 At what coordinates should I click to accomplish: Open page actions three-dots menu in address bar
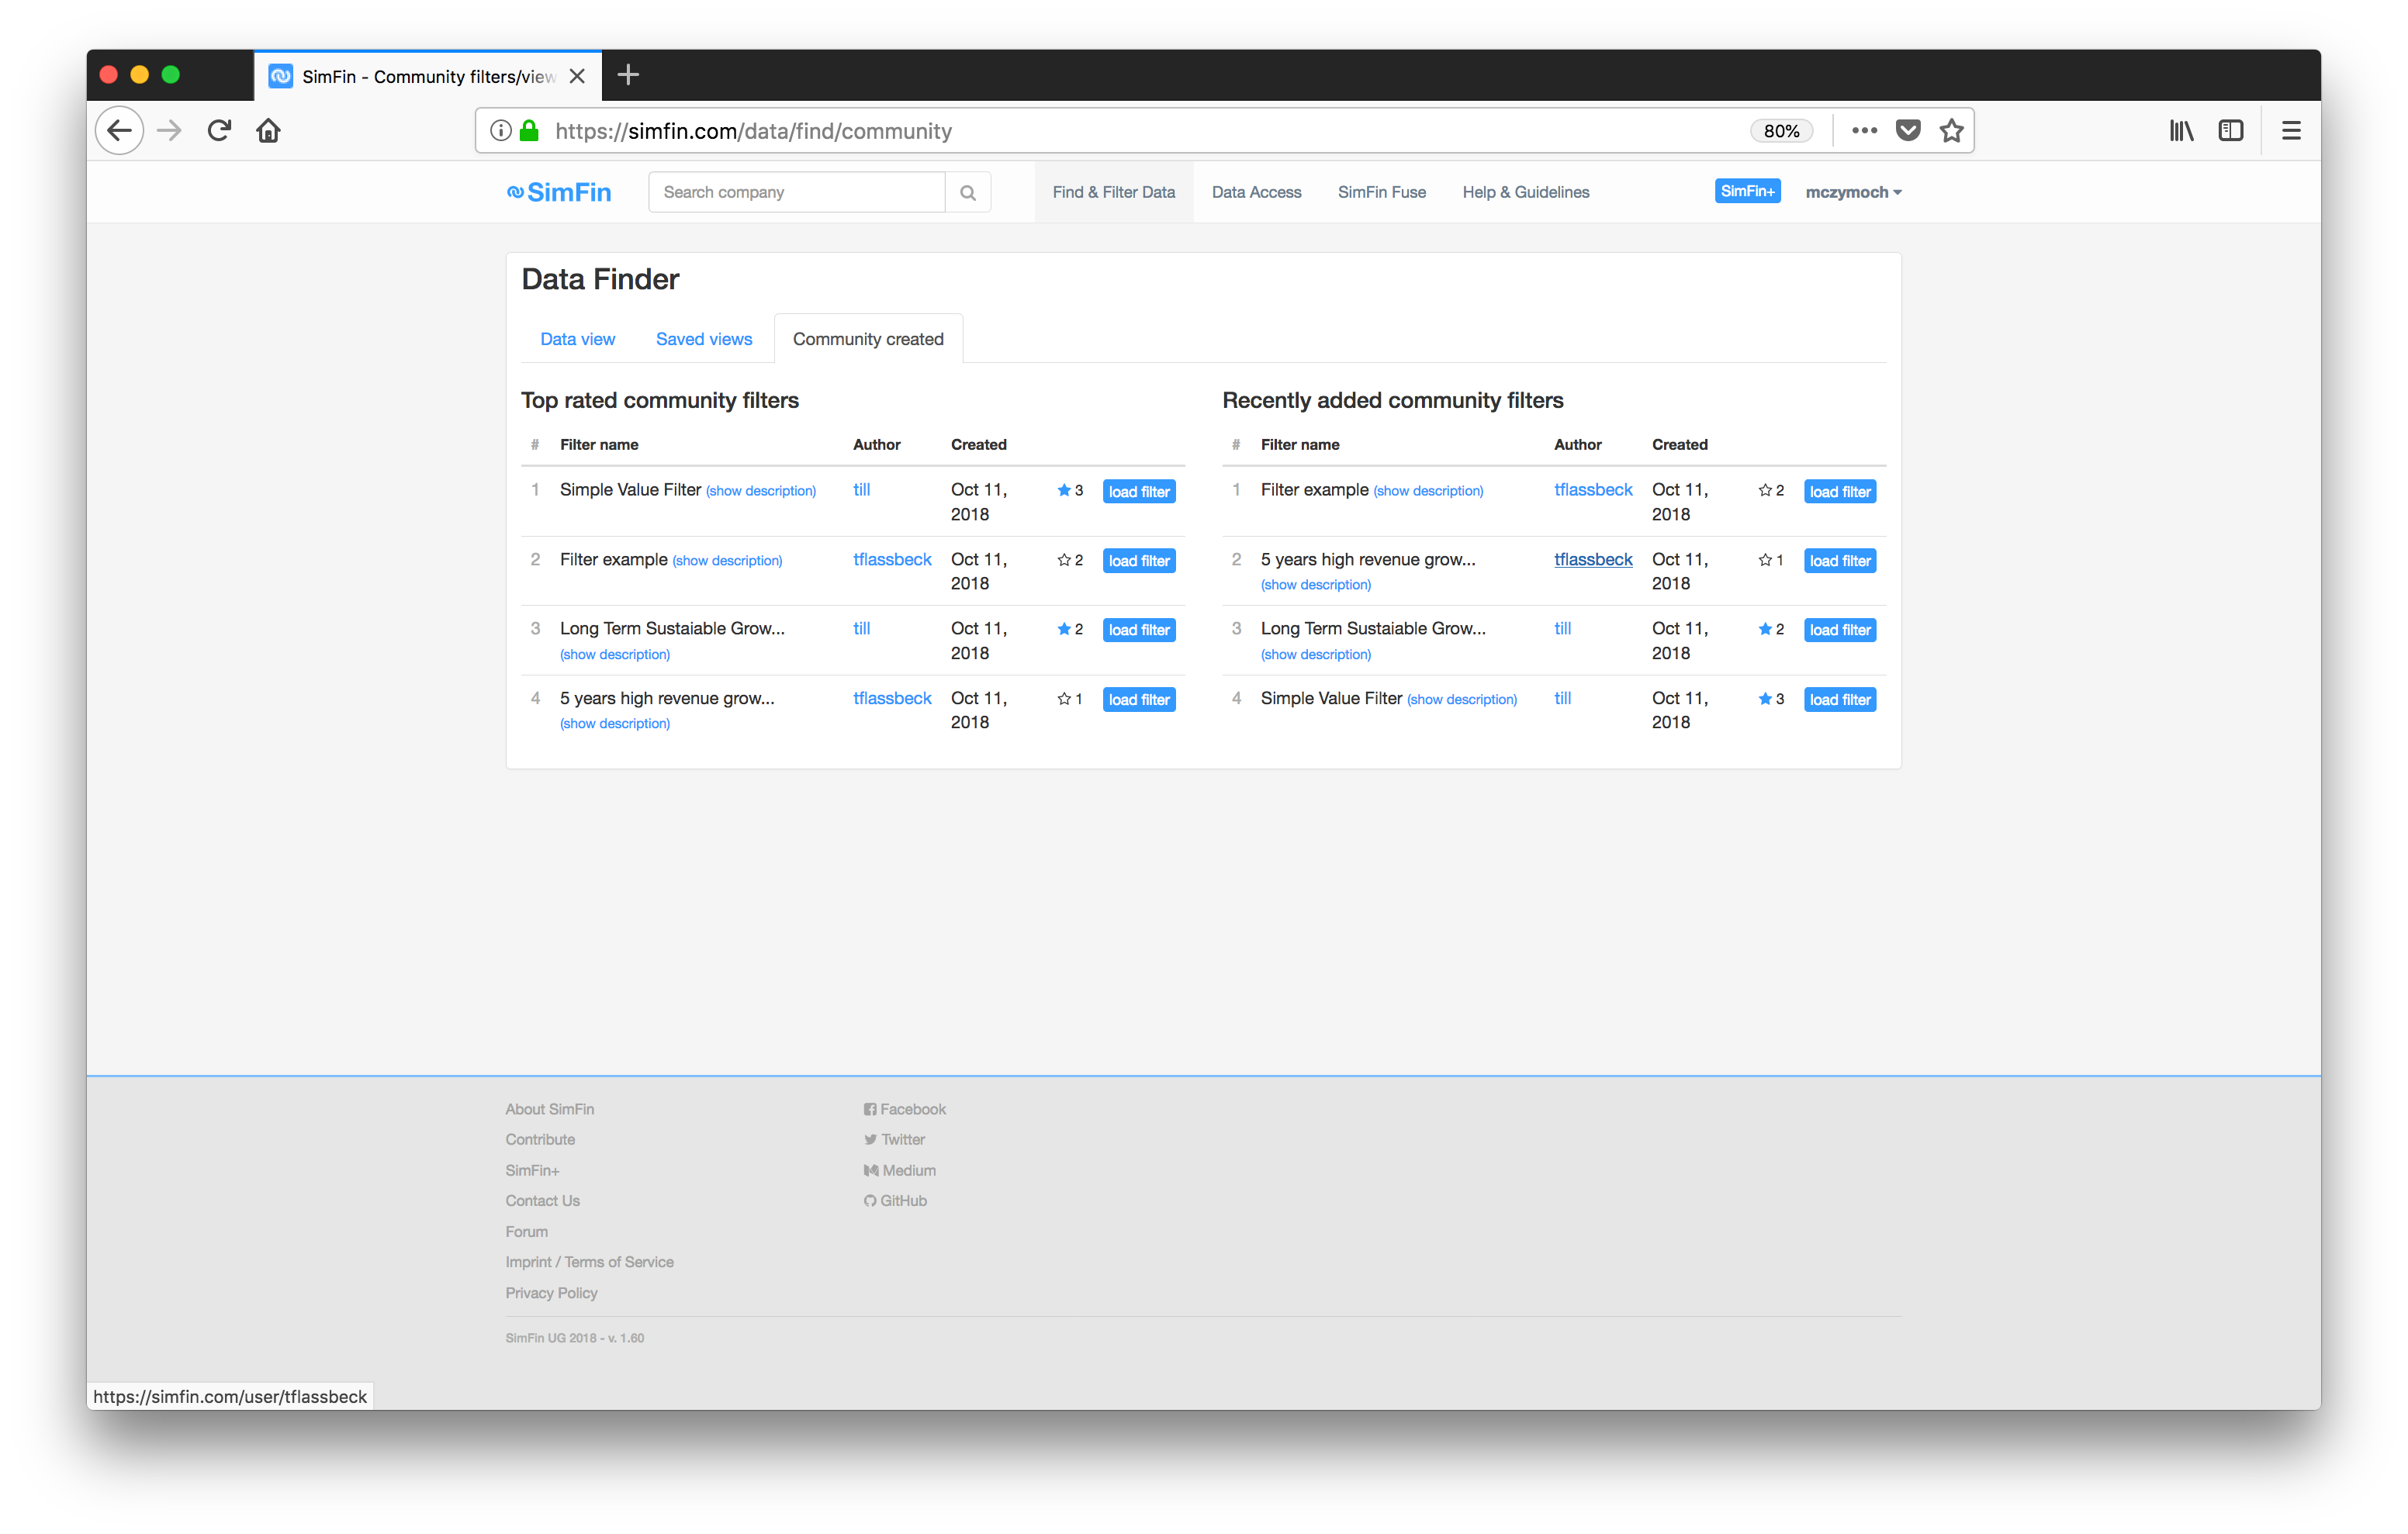tap(1864, 131)
